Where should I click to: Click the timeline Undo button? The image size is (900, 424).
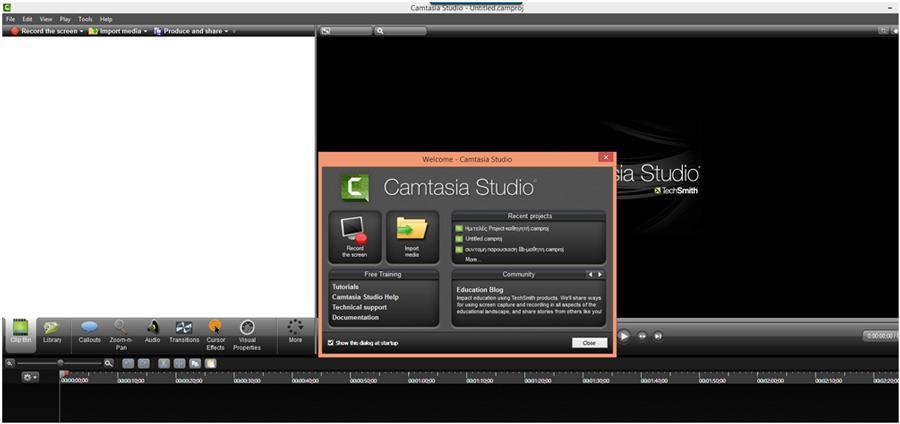(128, 363)
